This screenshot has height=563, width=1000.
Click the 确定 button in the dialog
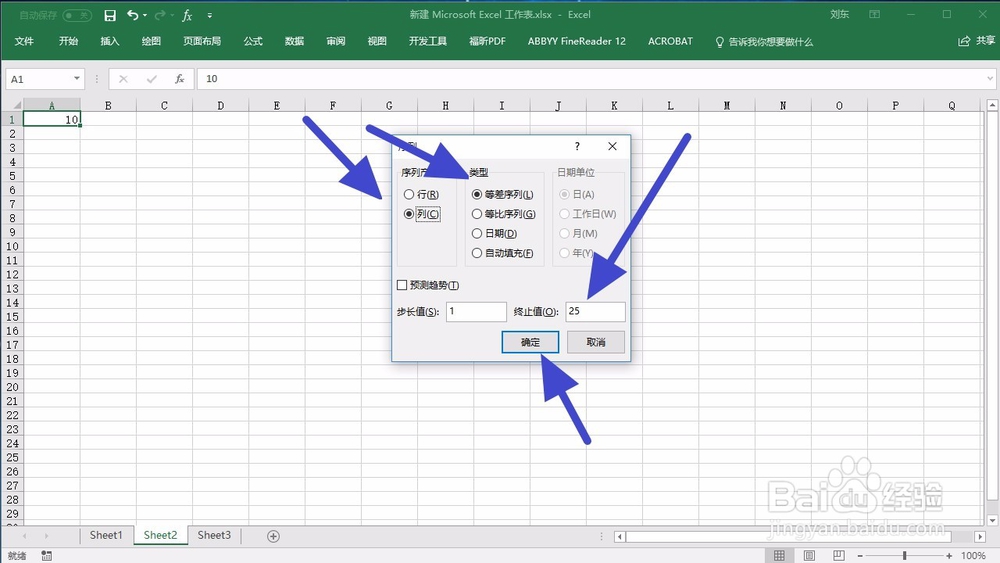pyautogui.click(x=530, y=342)
